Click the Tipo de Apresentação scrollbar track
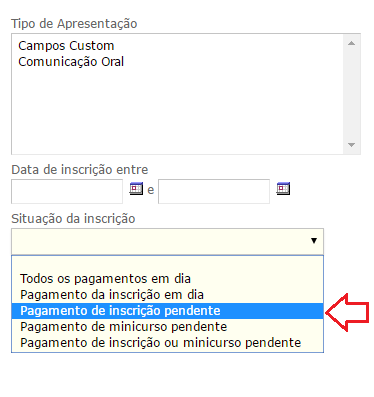 (351, 94)
